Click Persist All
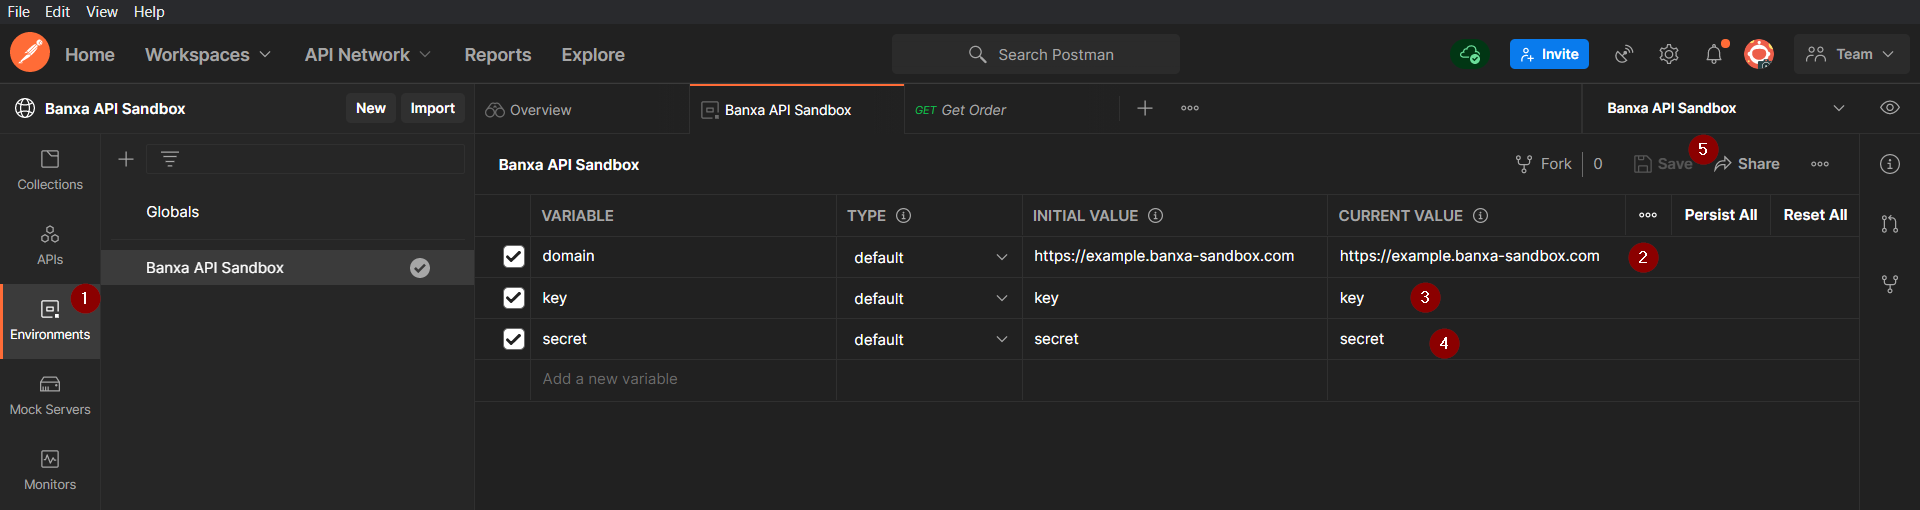Screen dimensions: 1920x510 point(1720,215)
